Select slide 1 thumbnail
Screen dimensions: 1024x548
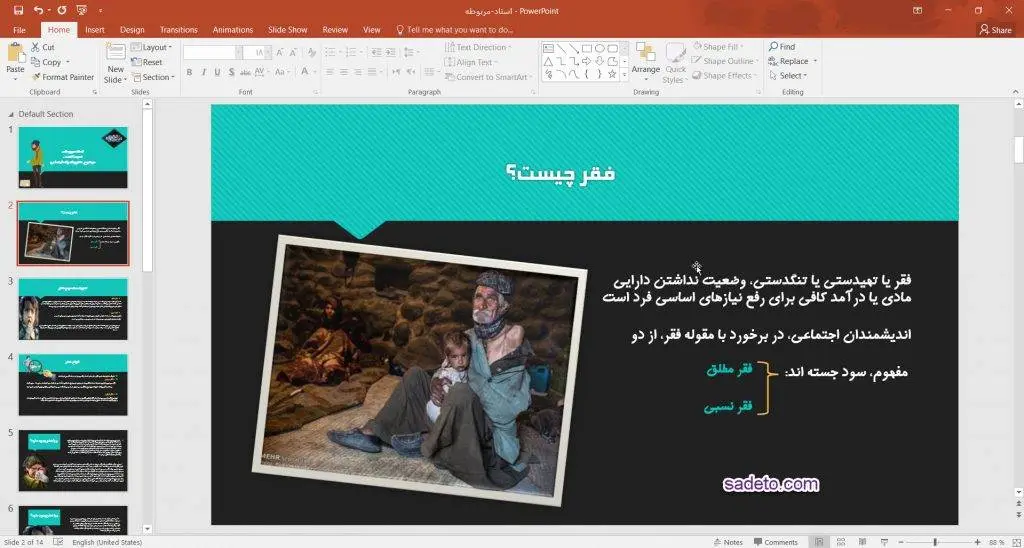[72, 157]
